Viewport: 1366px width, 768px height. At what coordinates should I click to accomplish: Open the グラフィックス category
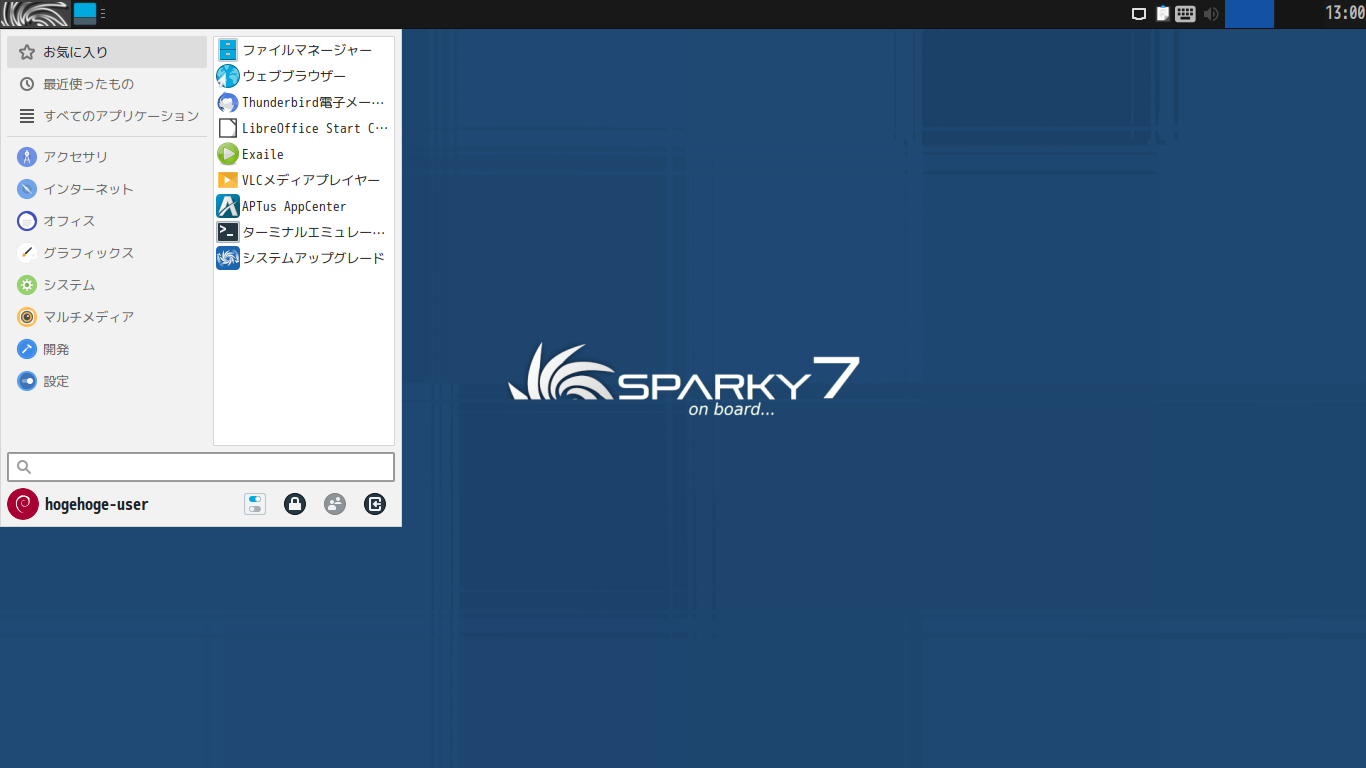point(107,253)
